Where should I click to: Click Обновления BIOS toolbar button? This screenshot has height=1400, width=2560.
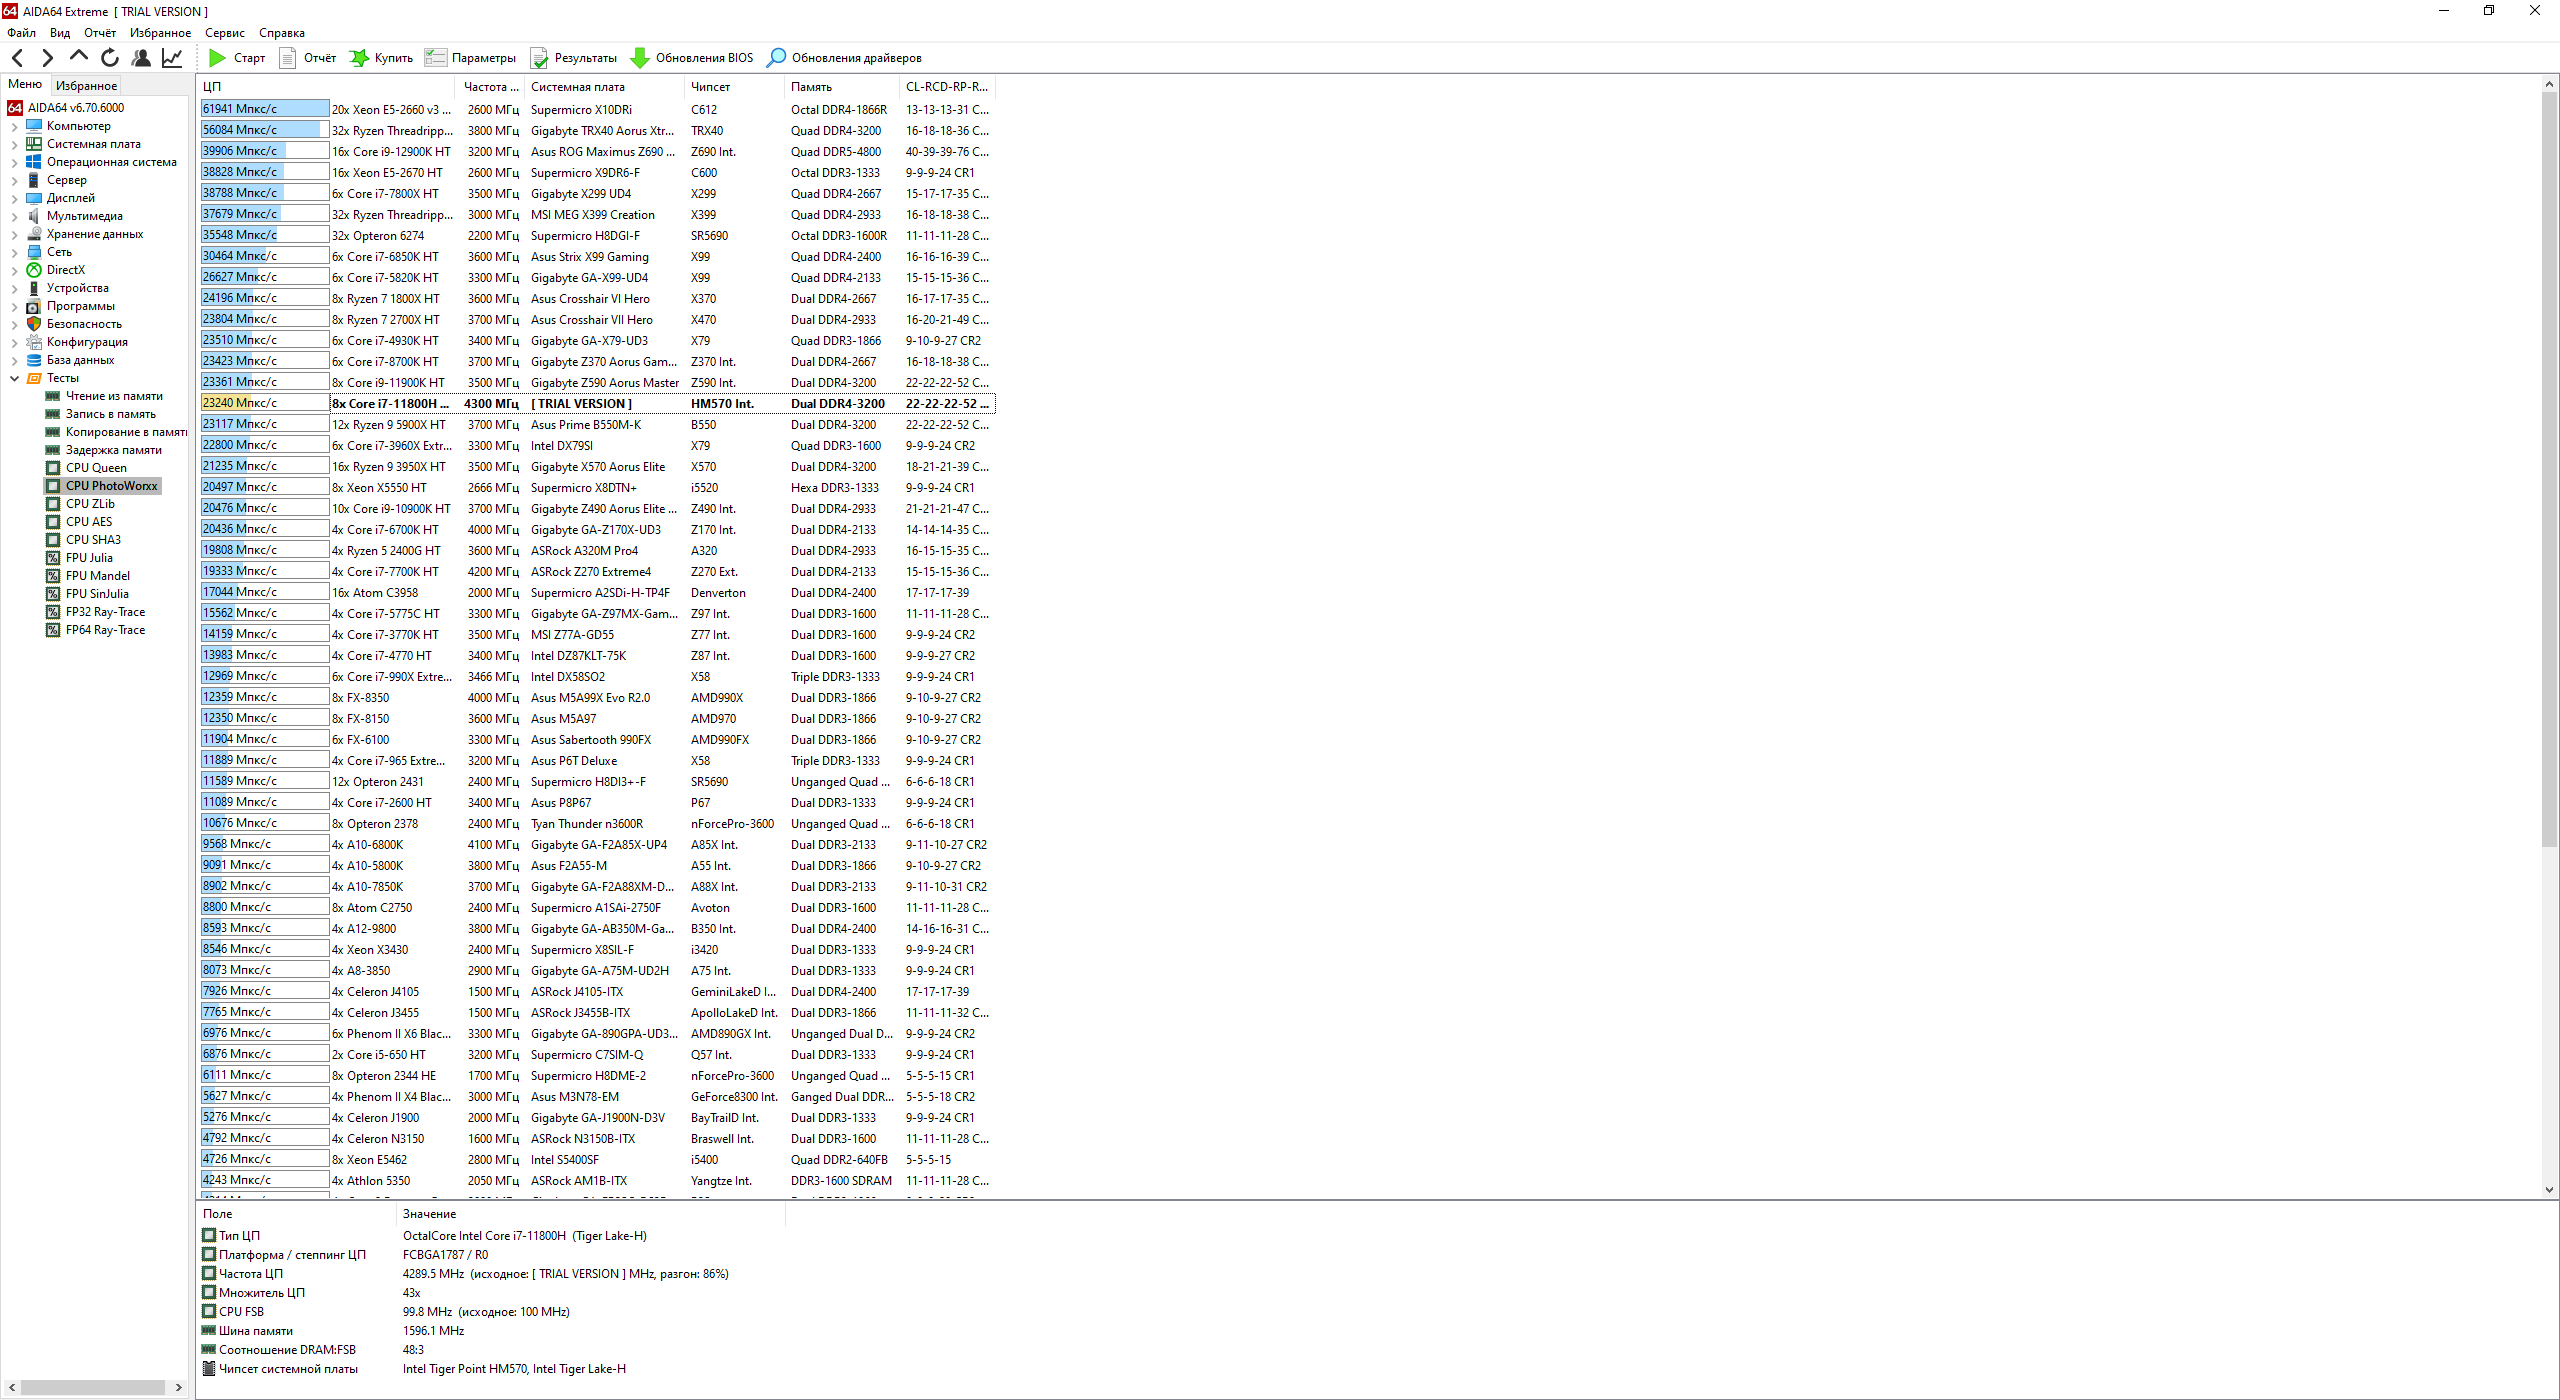691,58
